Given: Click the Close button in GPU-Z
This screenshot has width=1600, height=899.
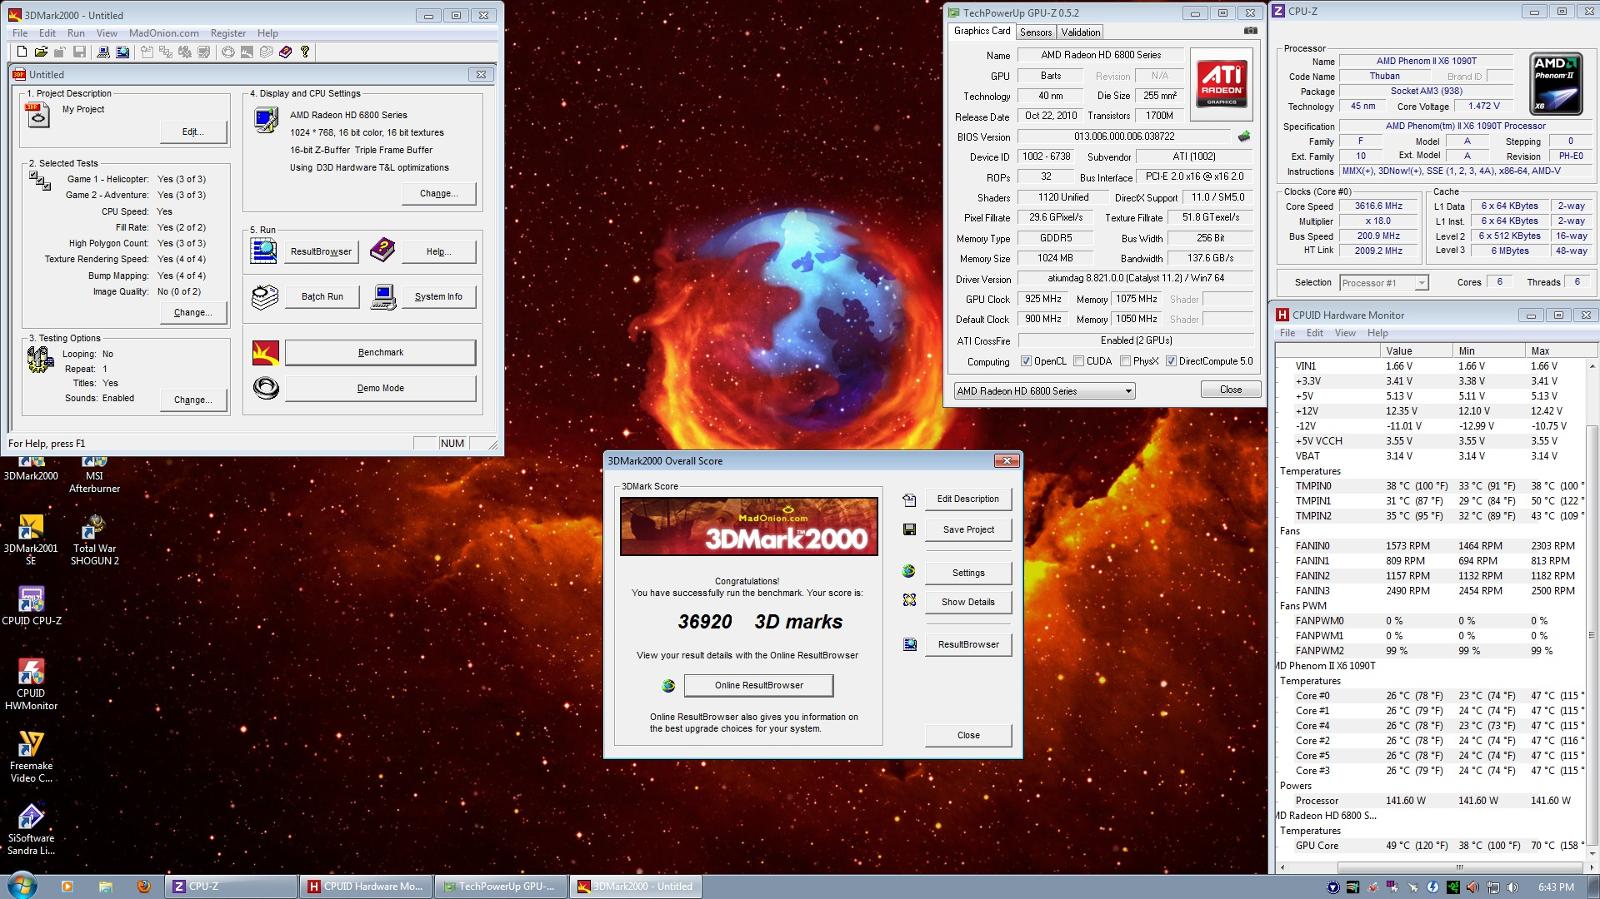Looking at the screenshot, I should [x=1230, y=390].
